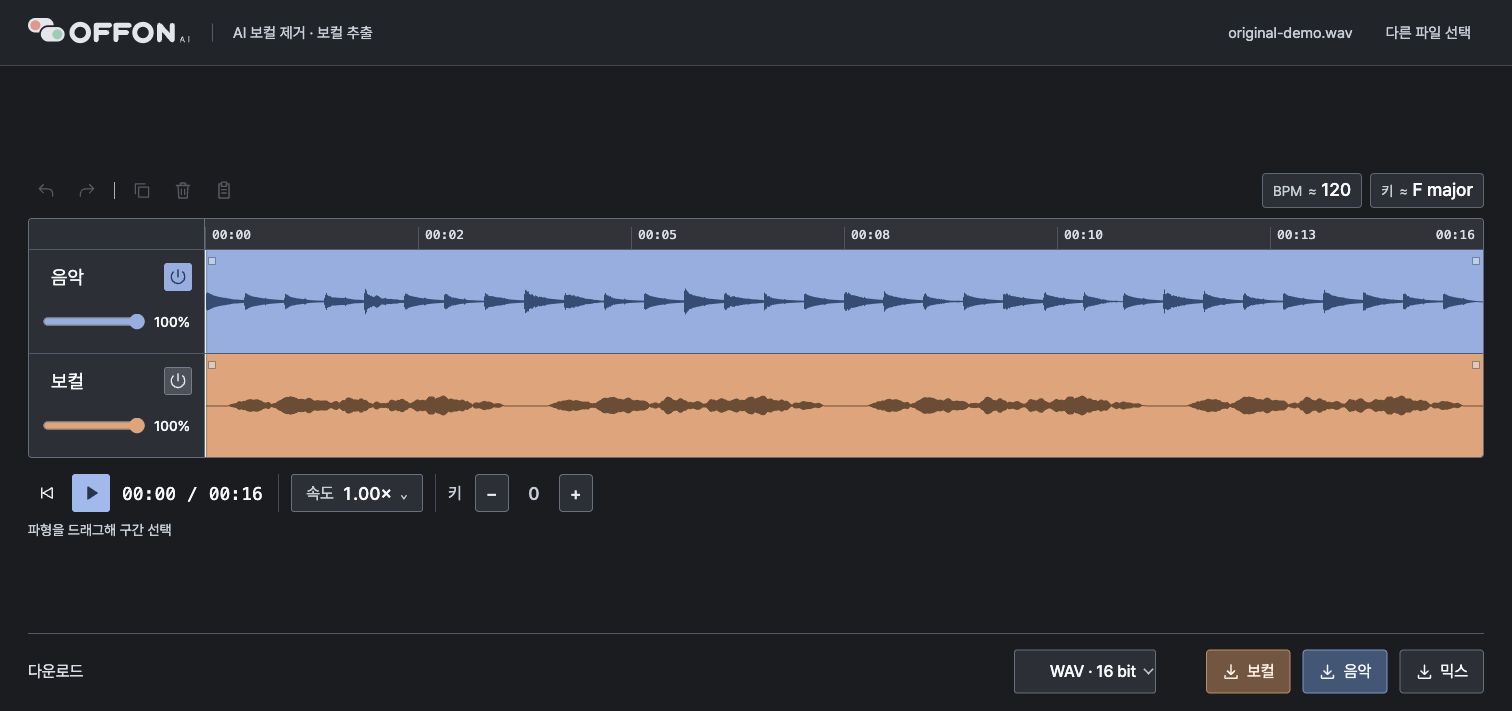Open the 속도 1.00× dropdown
1512x711 pixels.
(357, 493)
